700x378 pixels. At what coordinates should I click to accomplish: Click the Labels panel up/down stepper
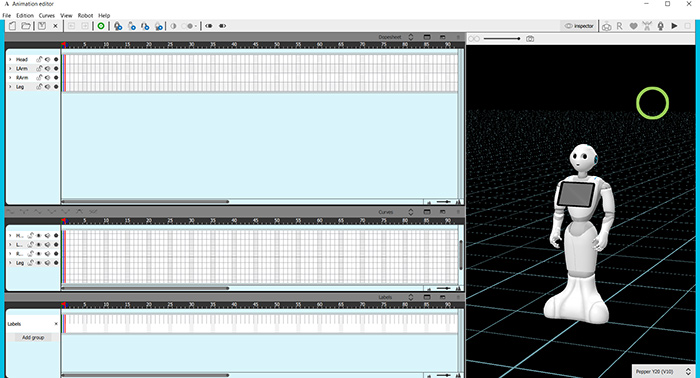(x=411, y=297)
